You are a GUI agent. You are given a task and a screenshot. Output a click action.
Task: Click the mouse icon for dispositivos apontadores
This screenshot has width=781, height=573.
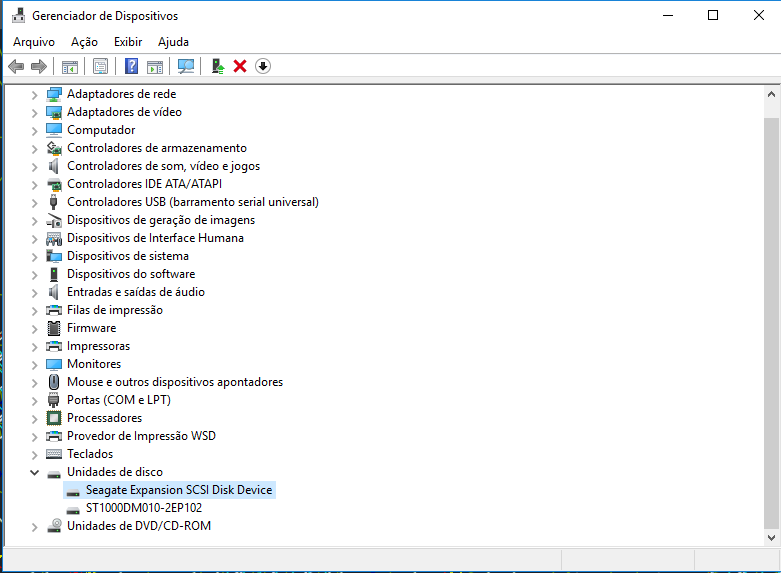point(54,382)
